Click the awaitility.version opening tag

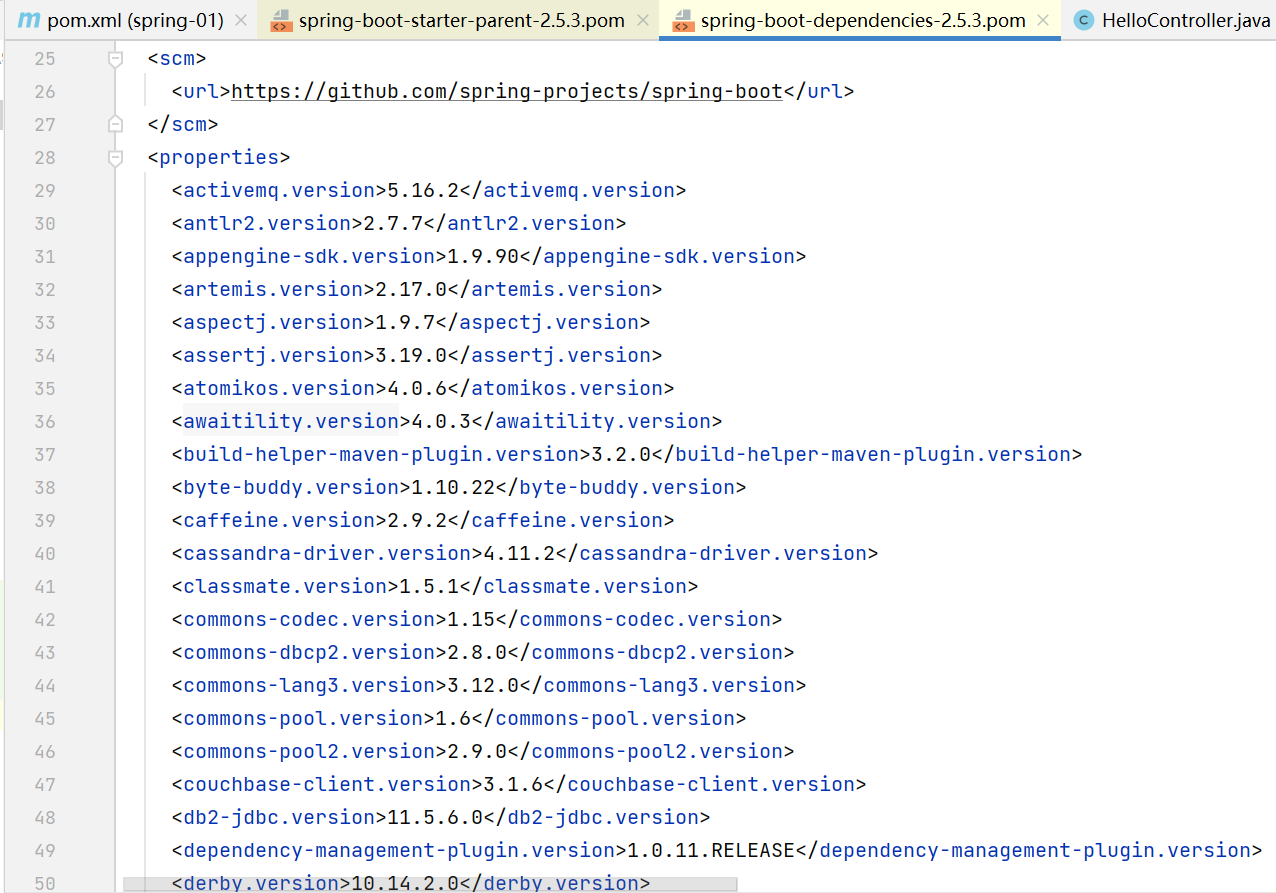291,422
